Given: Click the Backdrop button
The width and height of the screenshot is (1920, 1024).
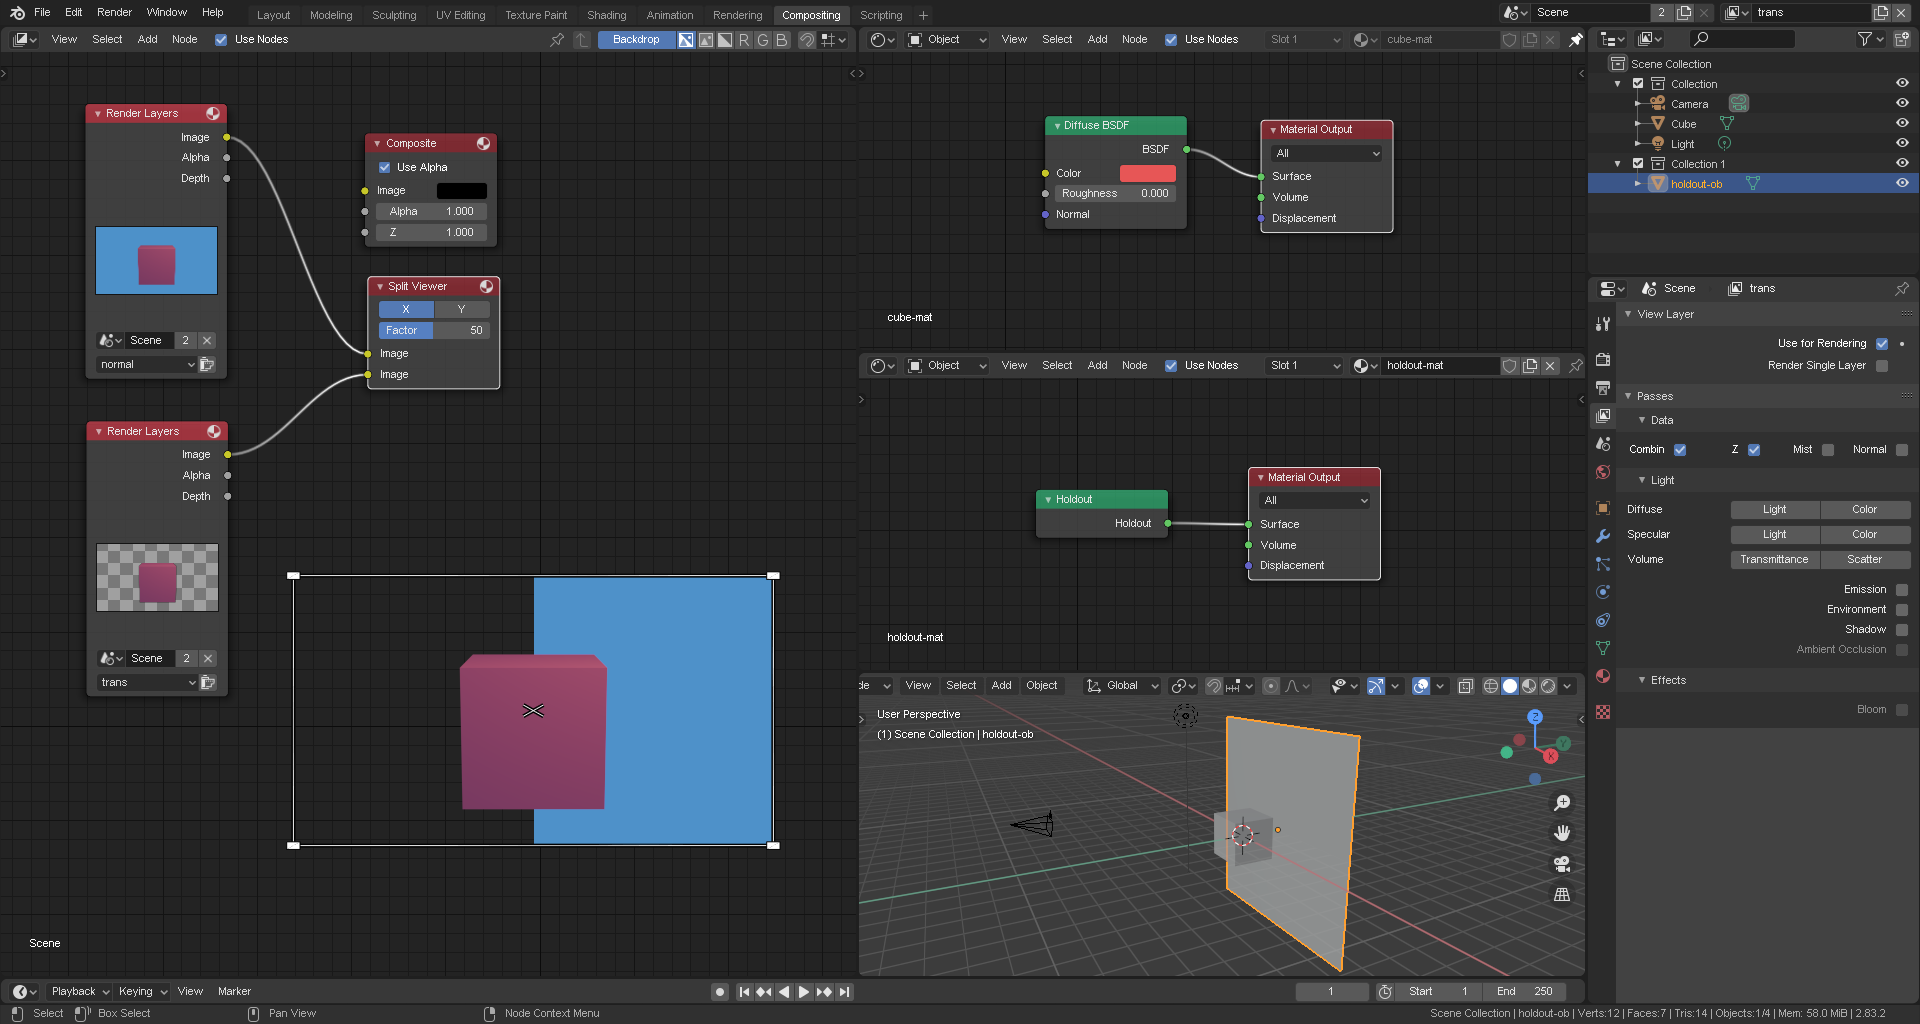Looking at the screenshot, I should (x=636, y=40).
